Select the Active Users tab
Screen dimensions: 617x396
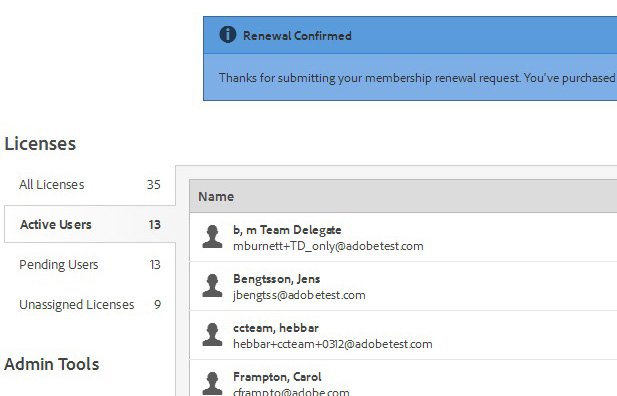[90, 224]
